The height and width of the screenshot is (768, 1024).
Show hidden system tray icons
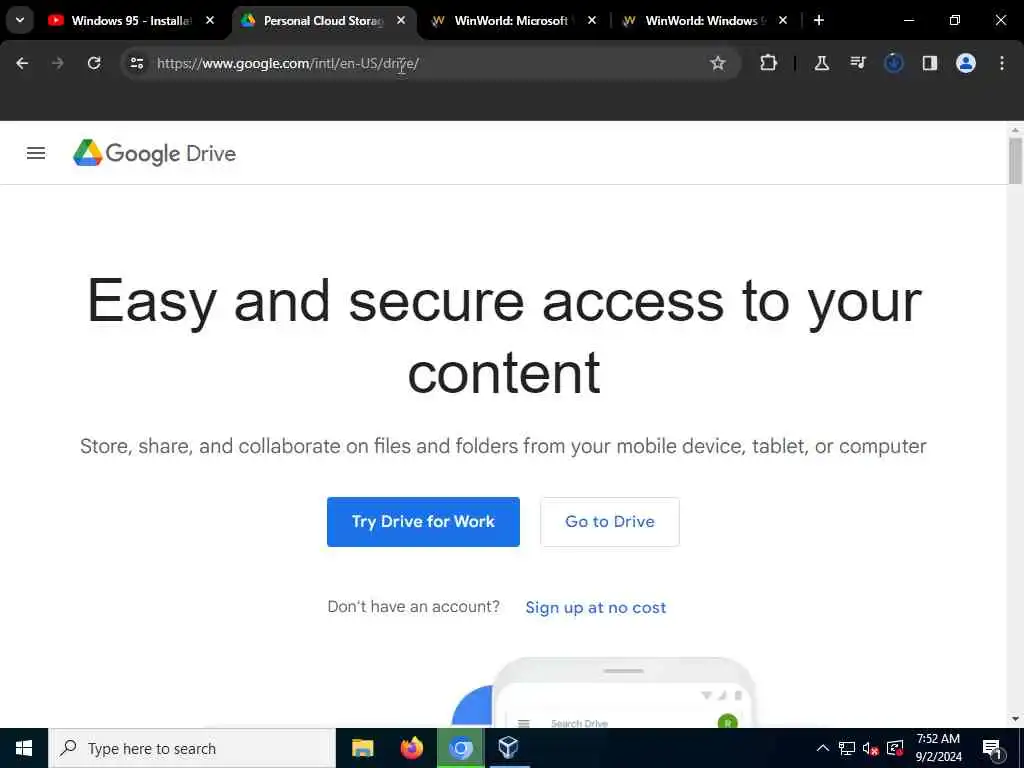[x=823, y=748]
